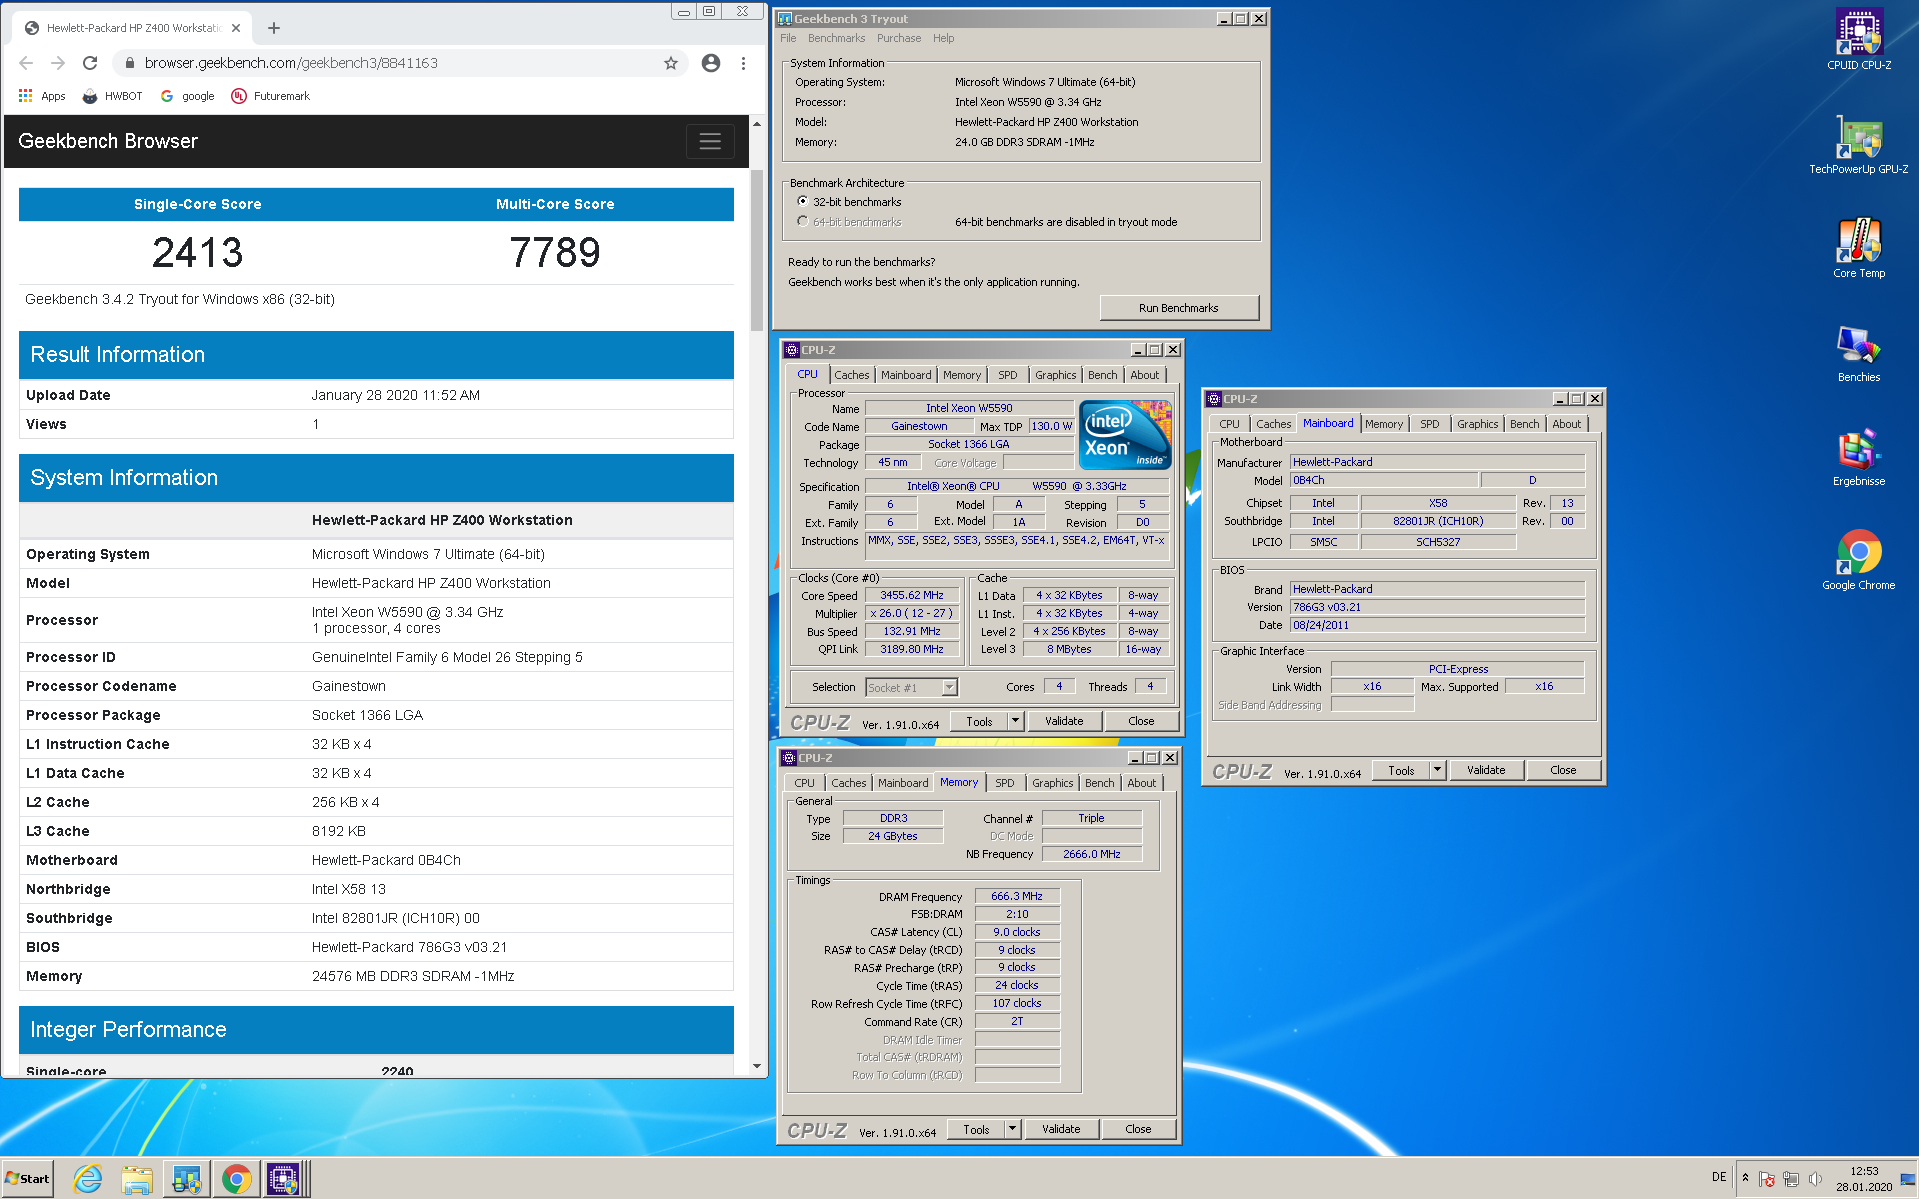Click BIOS Version 786G3 v03.21 field
Viewport: 1919px width, 1199px height.
tap(1437, 607)
